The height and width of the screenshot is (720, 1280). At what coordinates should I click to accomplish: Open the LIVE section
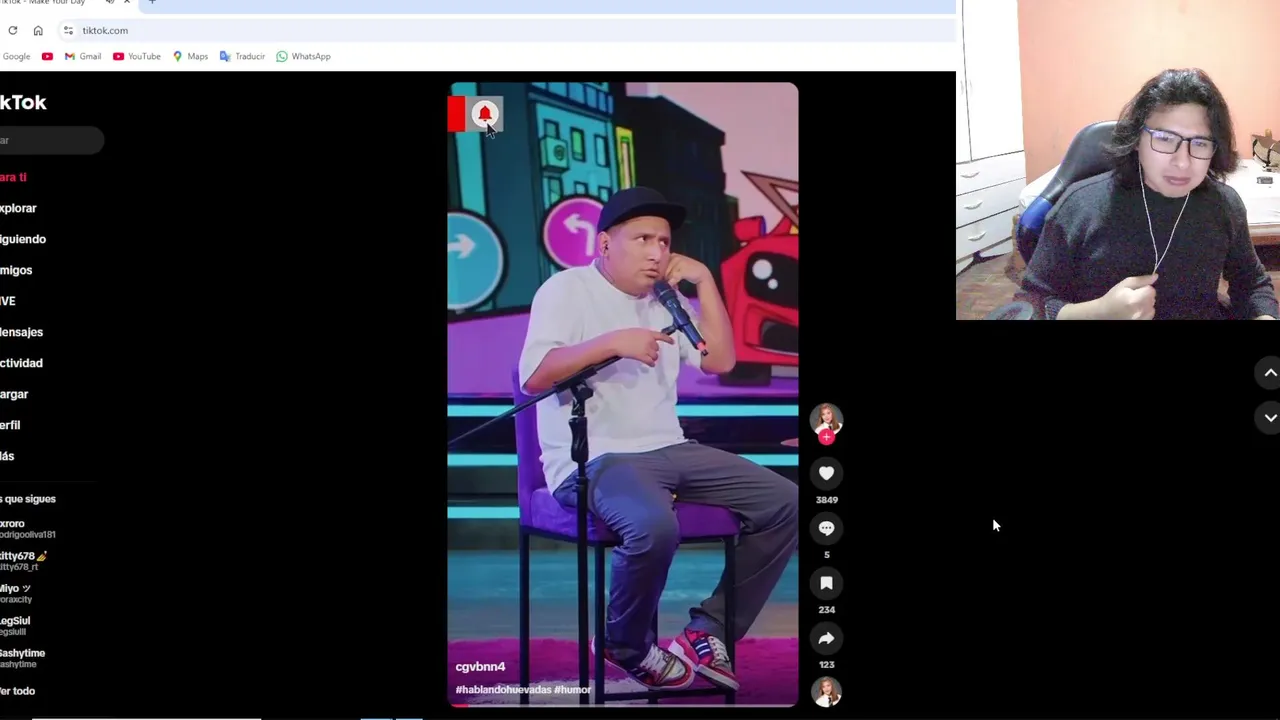pos(8,301)
